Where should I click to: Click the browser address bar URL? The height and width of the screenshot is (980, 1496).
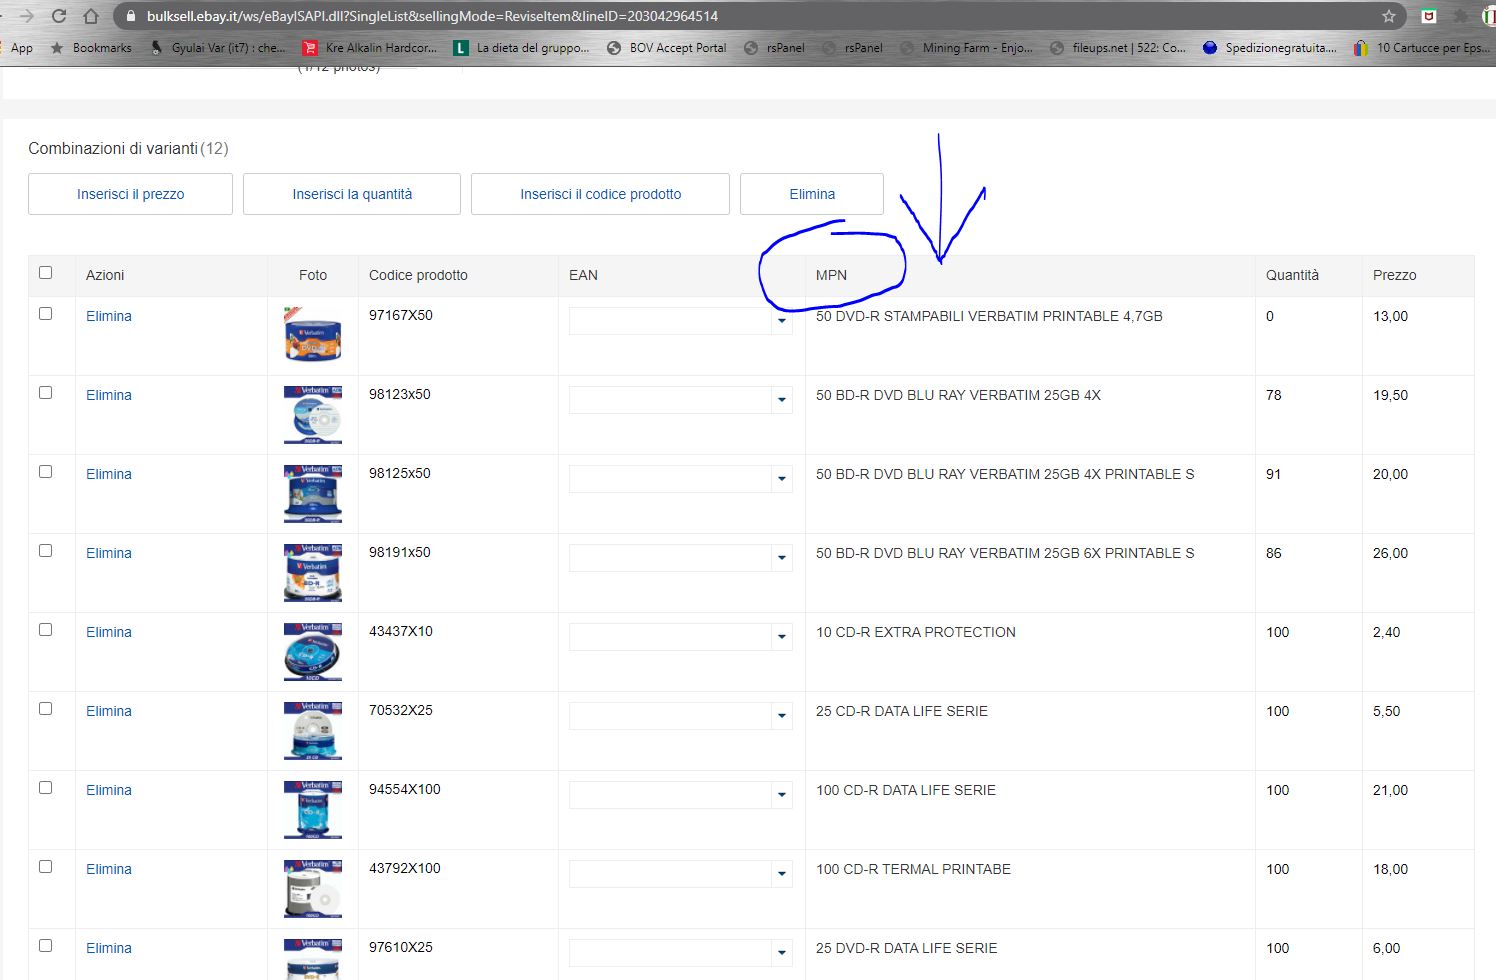pyautogui.click(x=432, y=16)
